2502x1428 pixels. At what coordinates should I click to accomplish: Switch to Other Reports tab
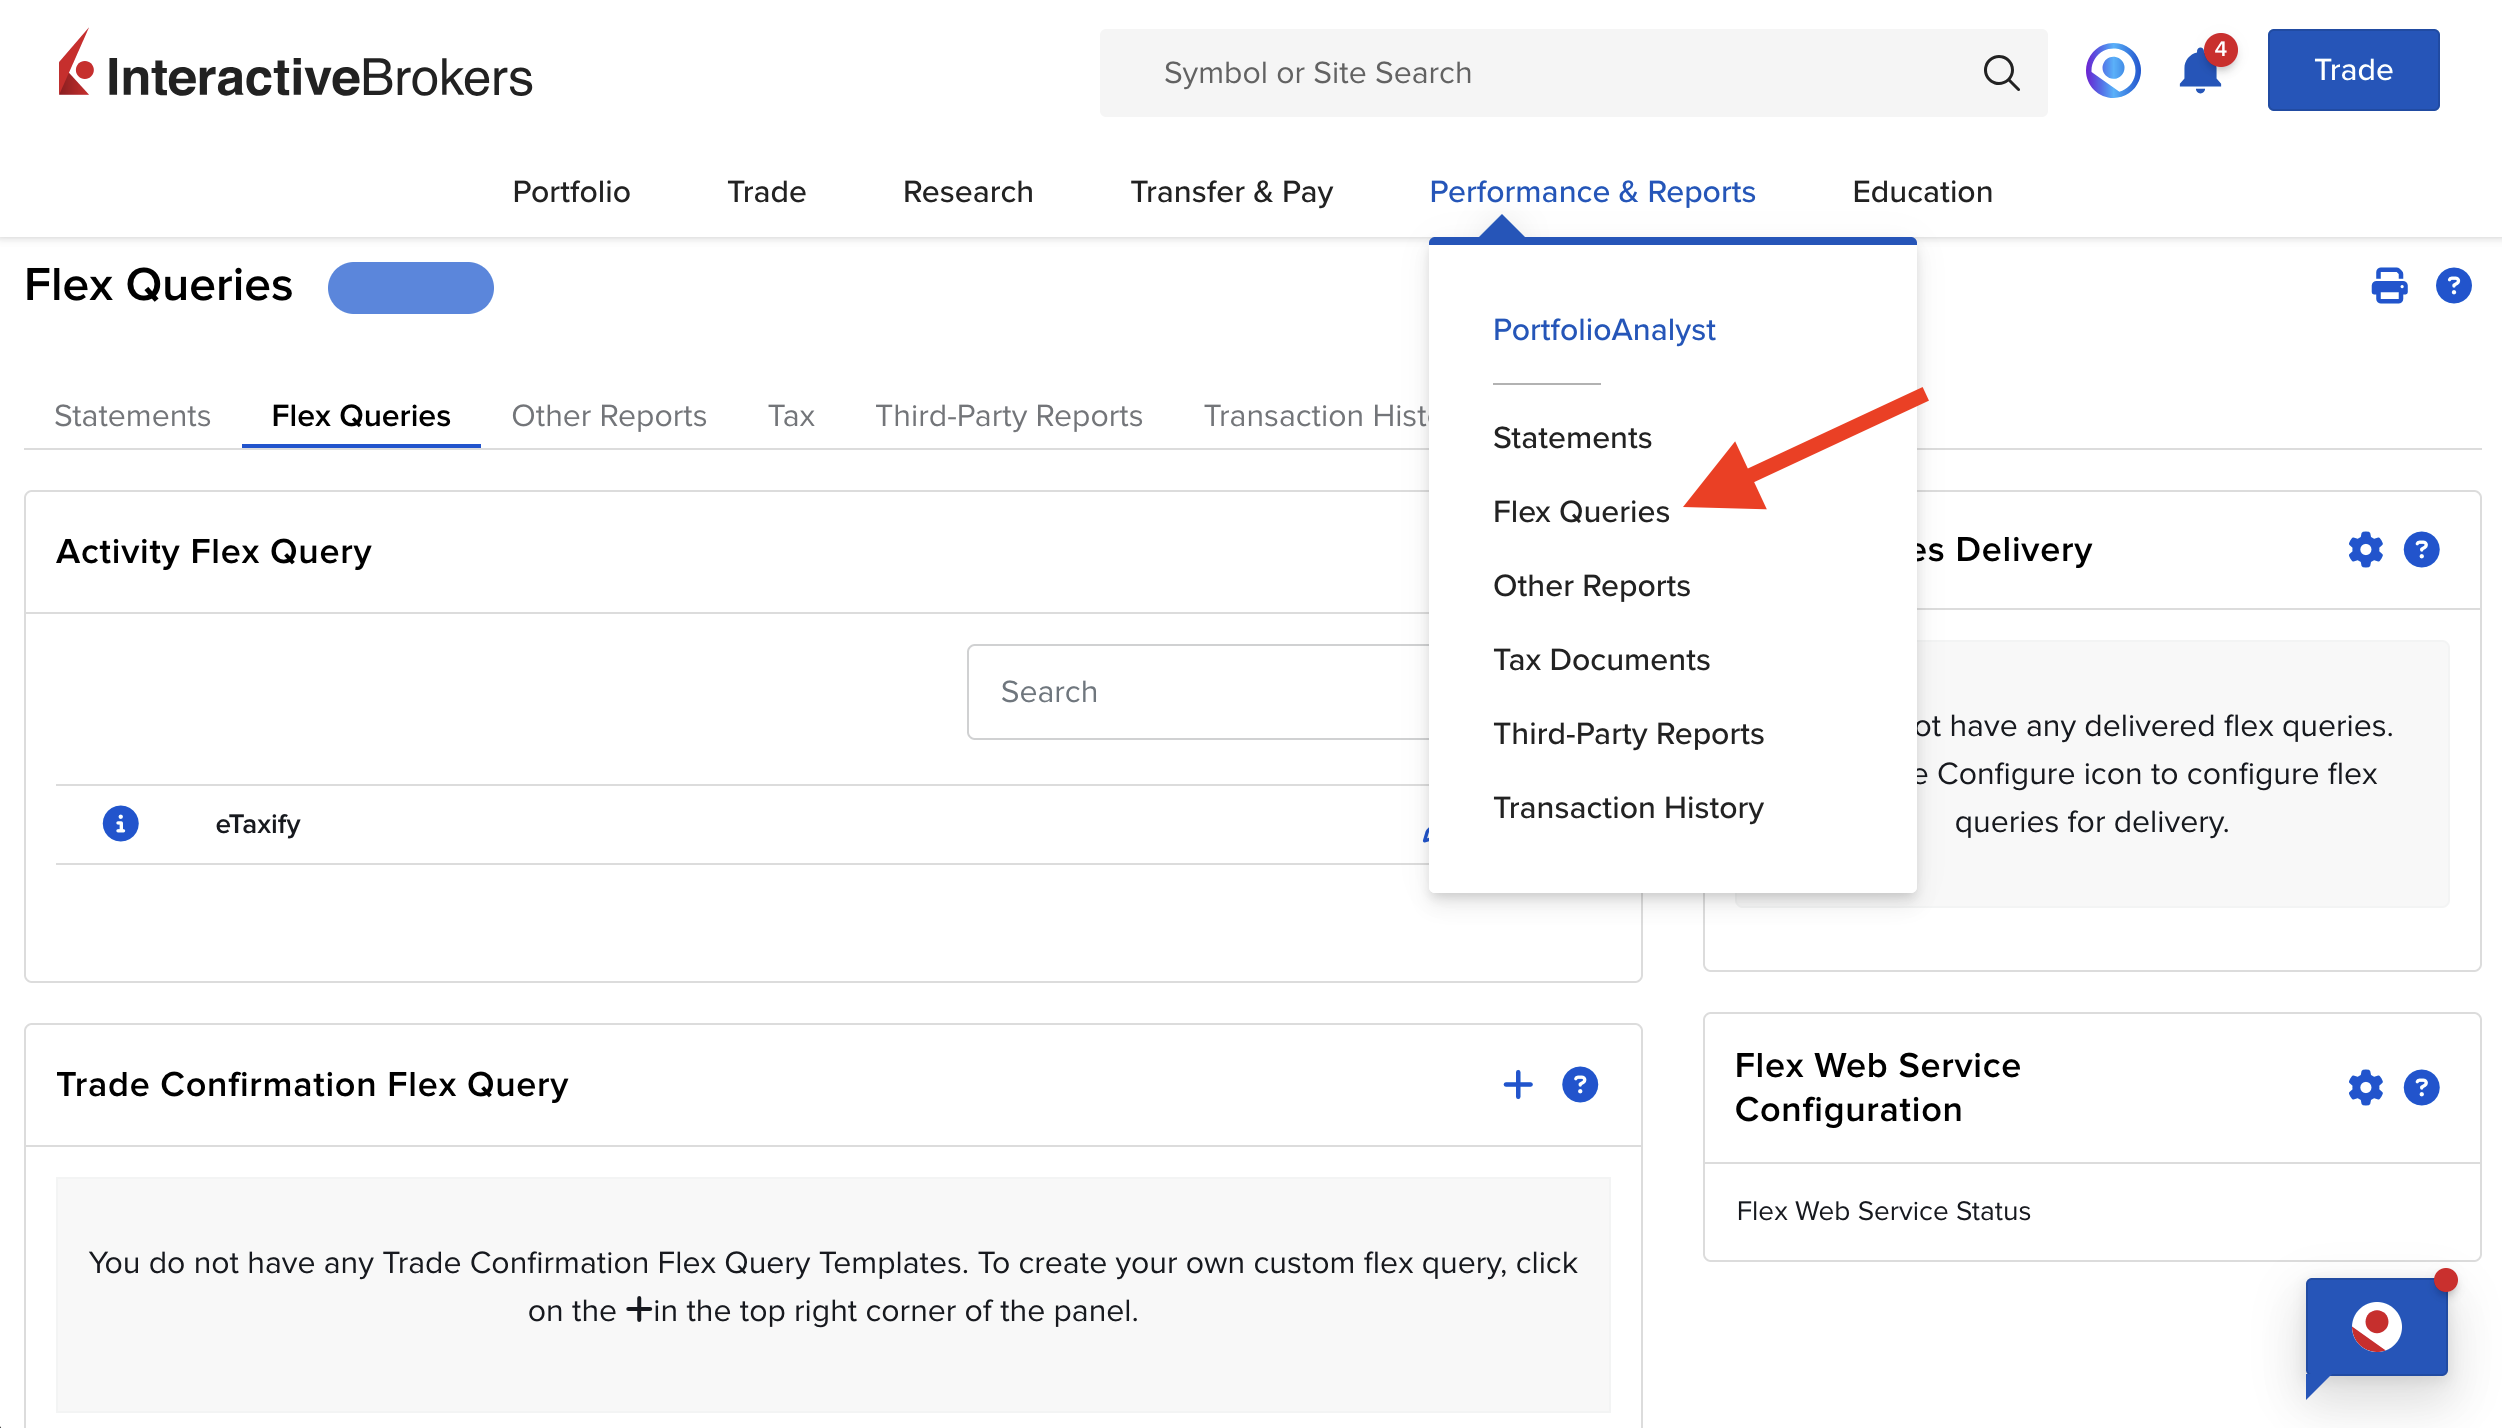coord(609,416)
